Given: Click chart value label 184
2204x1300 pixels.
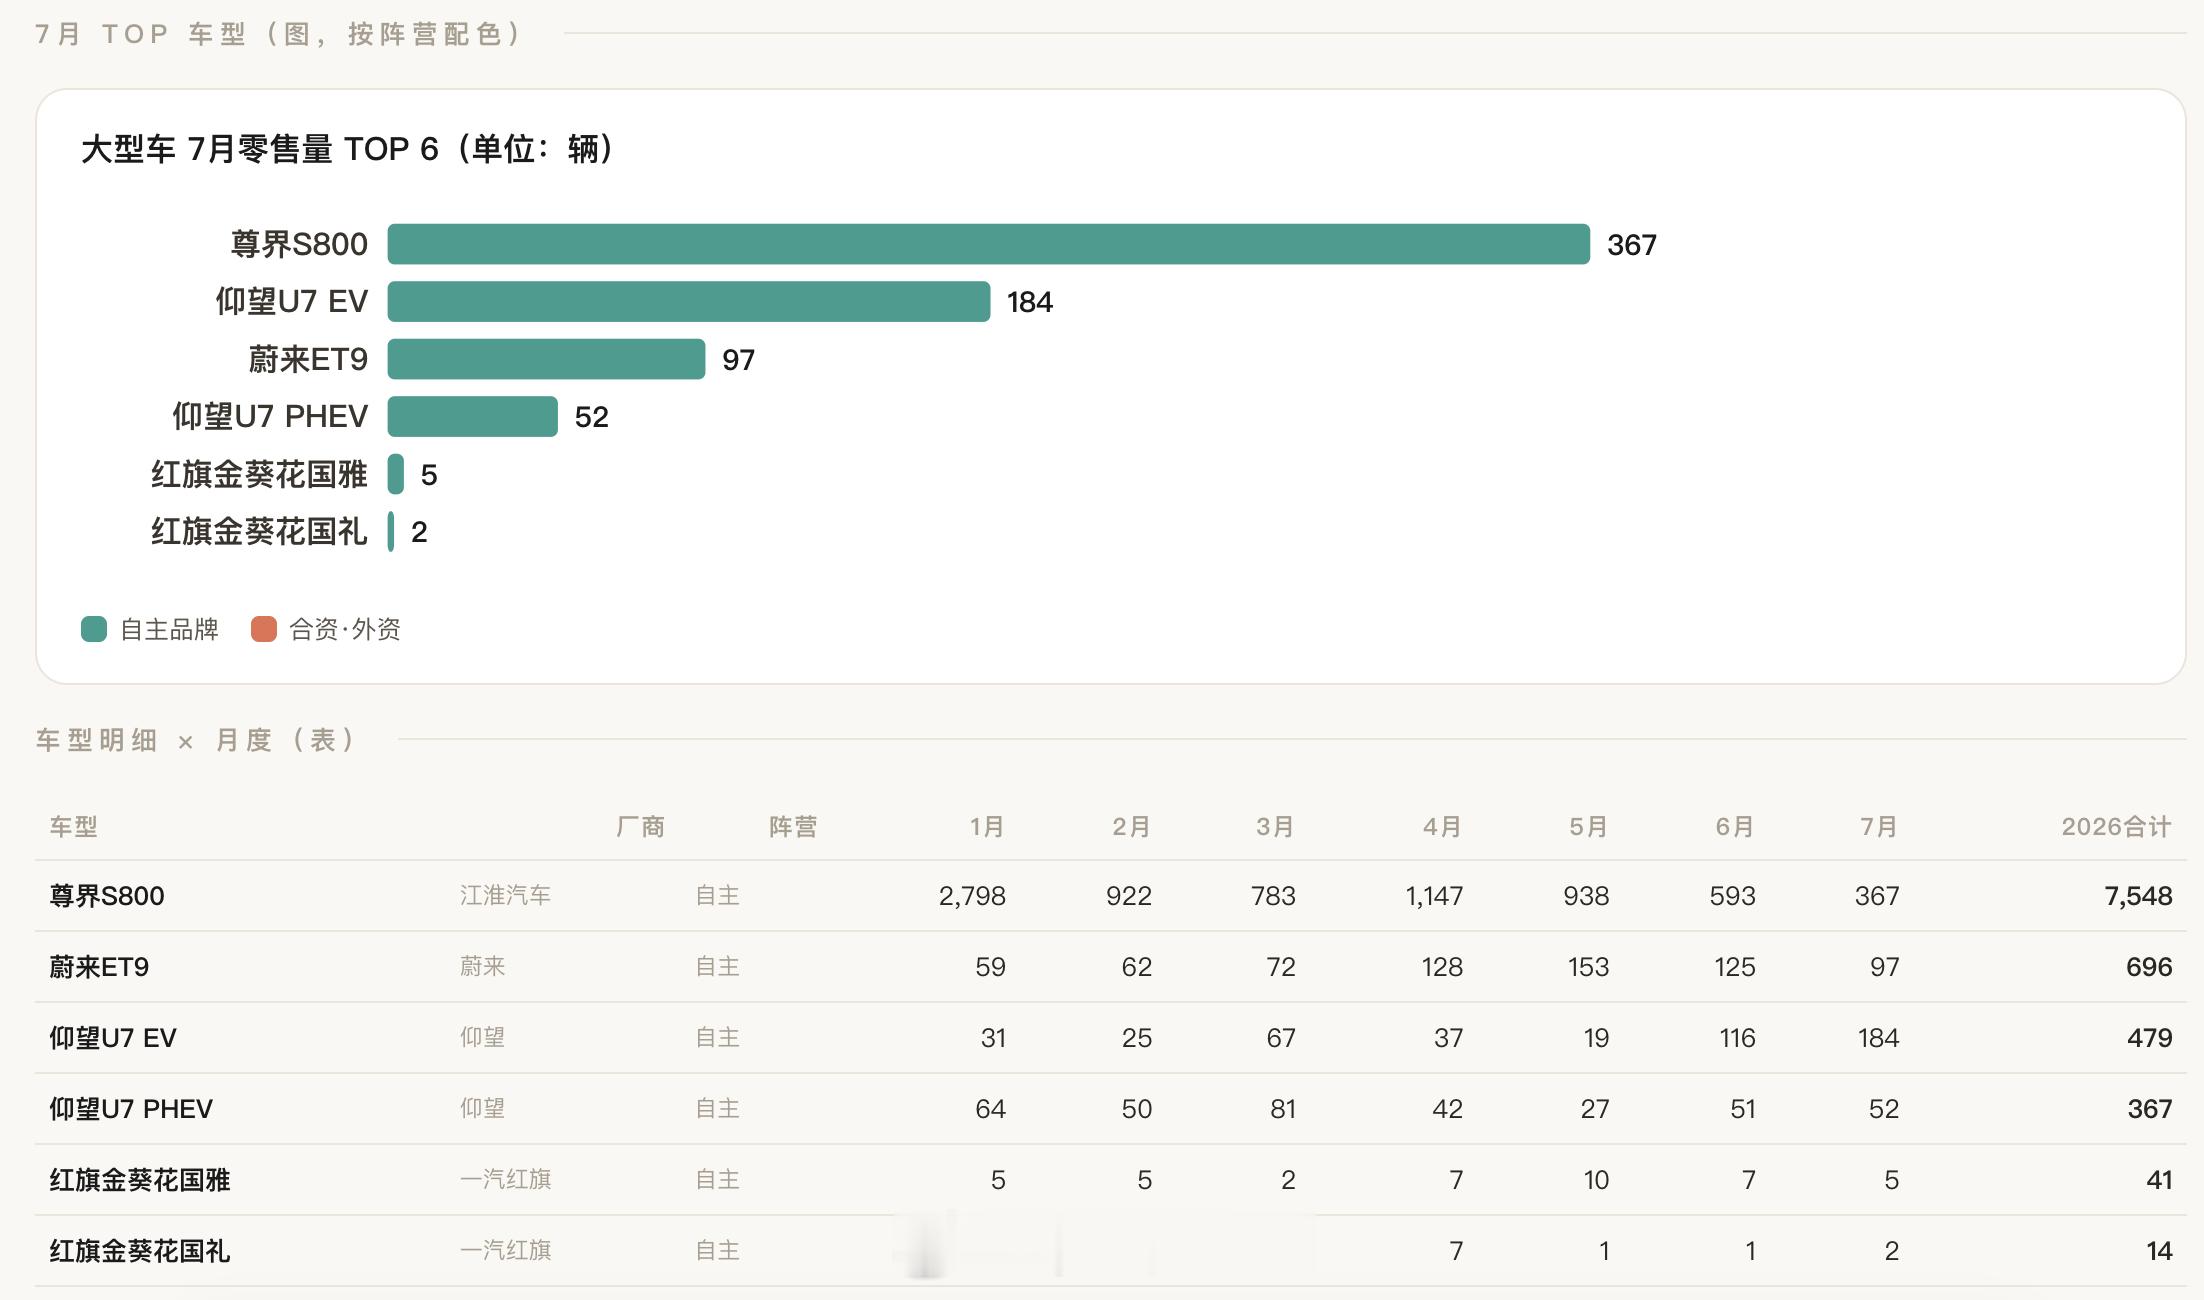Looking at the screenshot, I should click(1030, 302).
